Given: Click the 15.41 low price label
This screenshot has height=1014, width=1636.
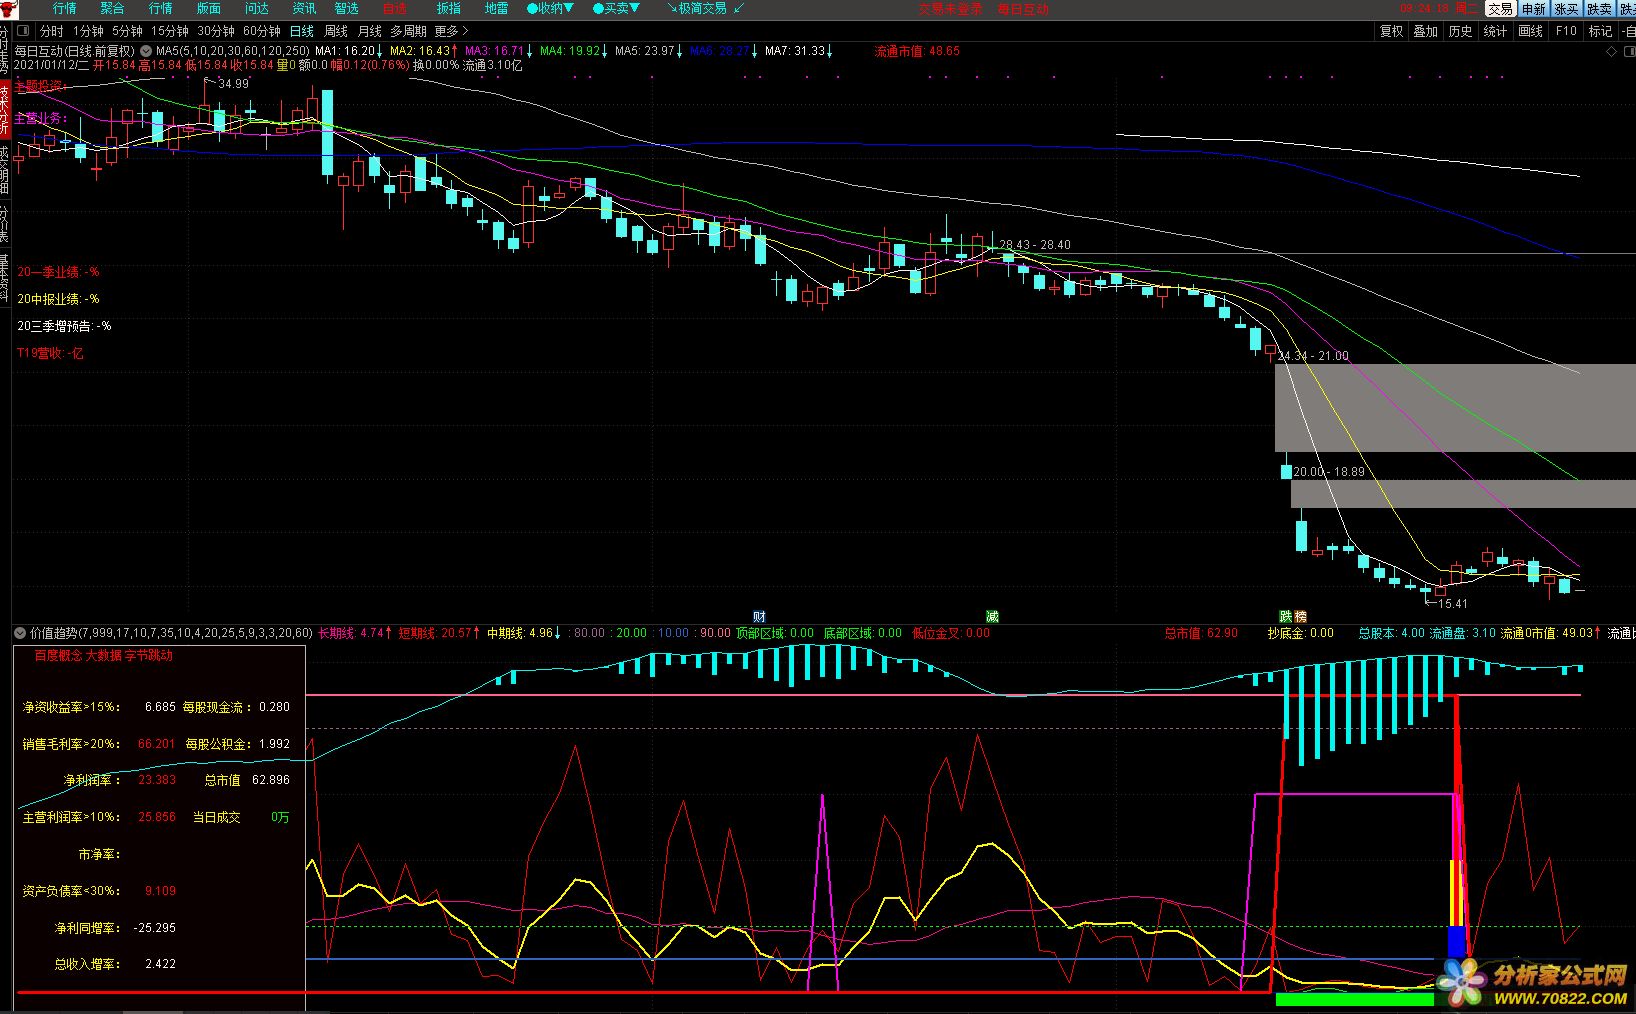Looking at the screenshot, I should (1452, 603).
